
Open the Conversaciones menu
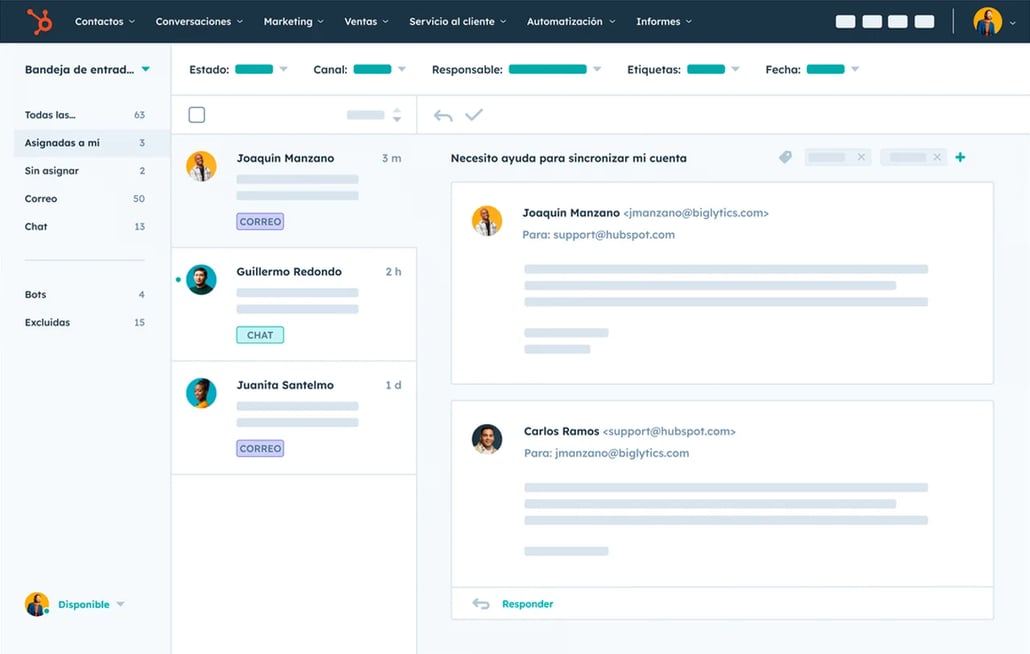(199, 22)
